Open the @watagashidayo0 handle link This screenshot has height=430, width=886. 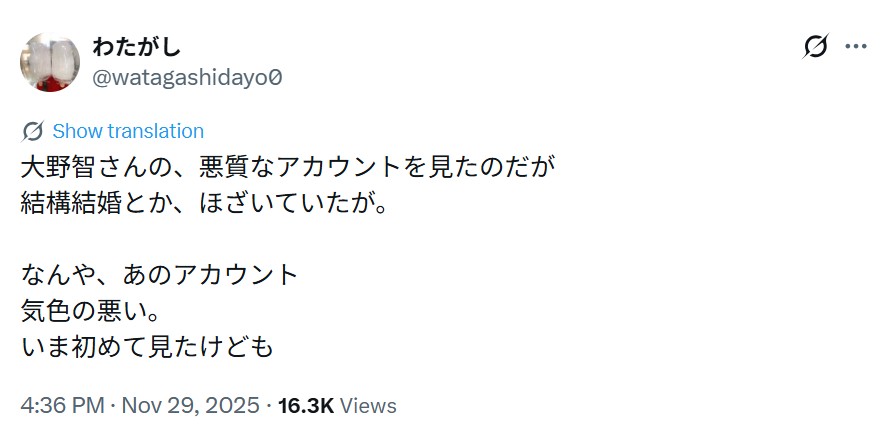(187, 76)
